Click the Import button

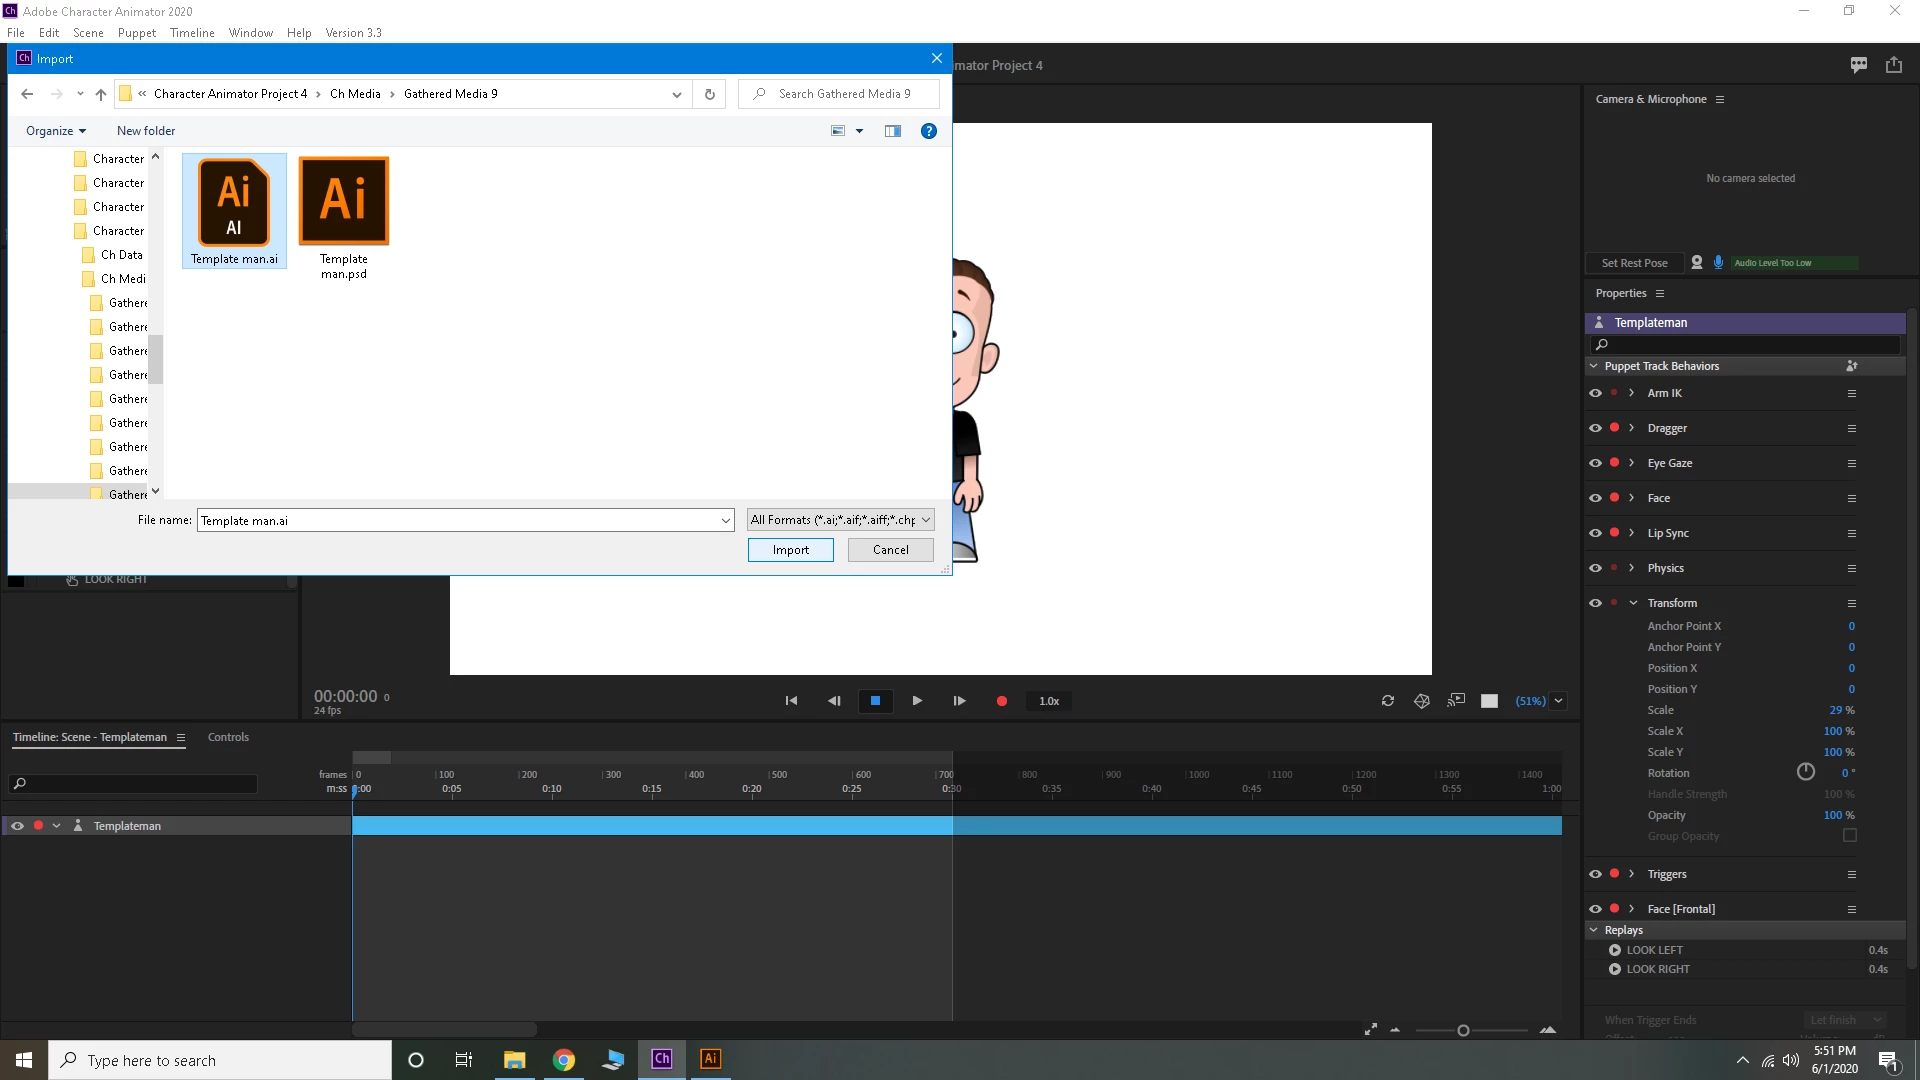coord(790,550)
